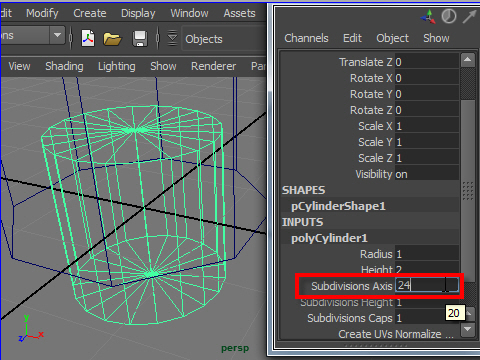This screenshot has width=480, height=360.
Task: Open the Shading panel menu
Action: [64, 66]
